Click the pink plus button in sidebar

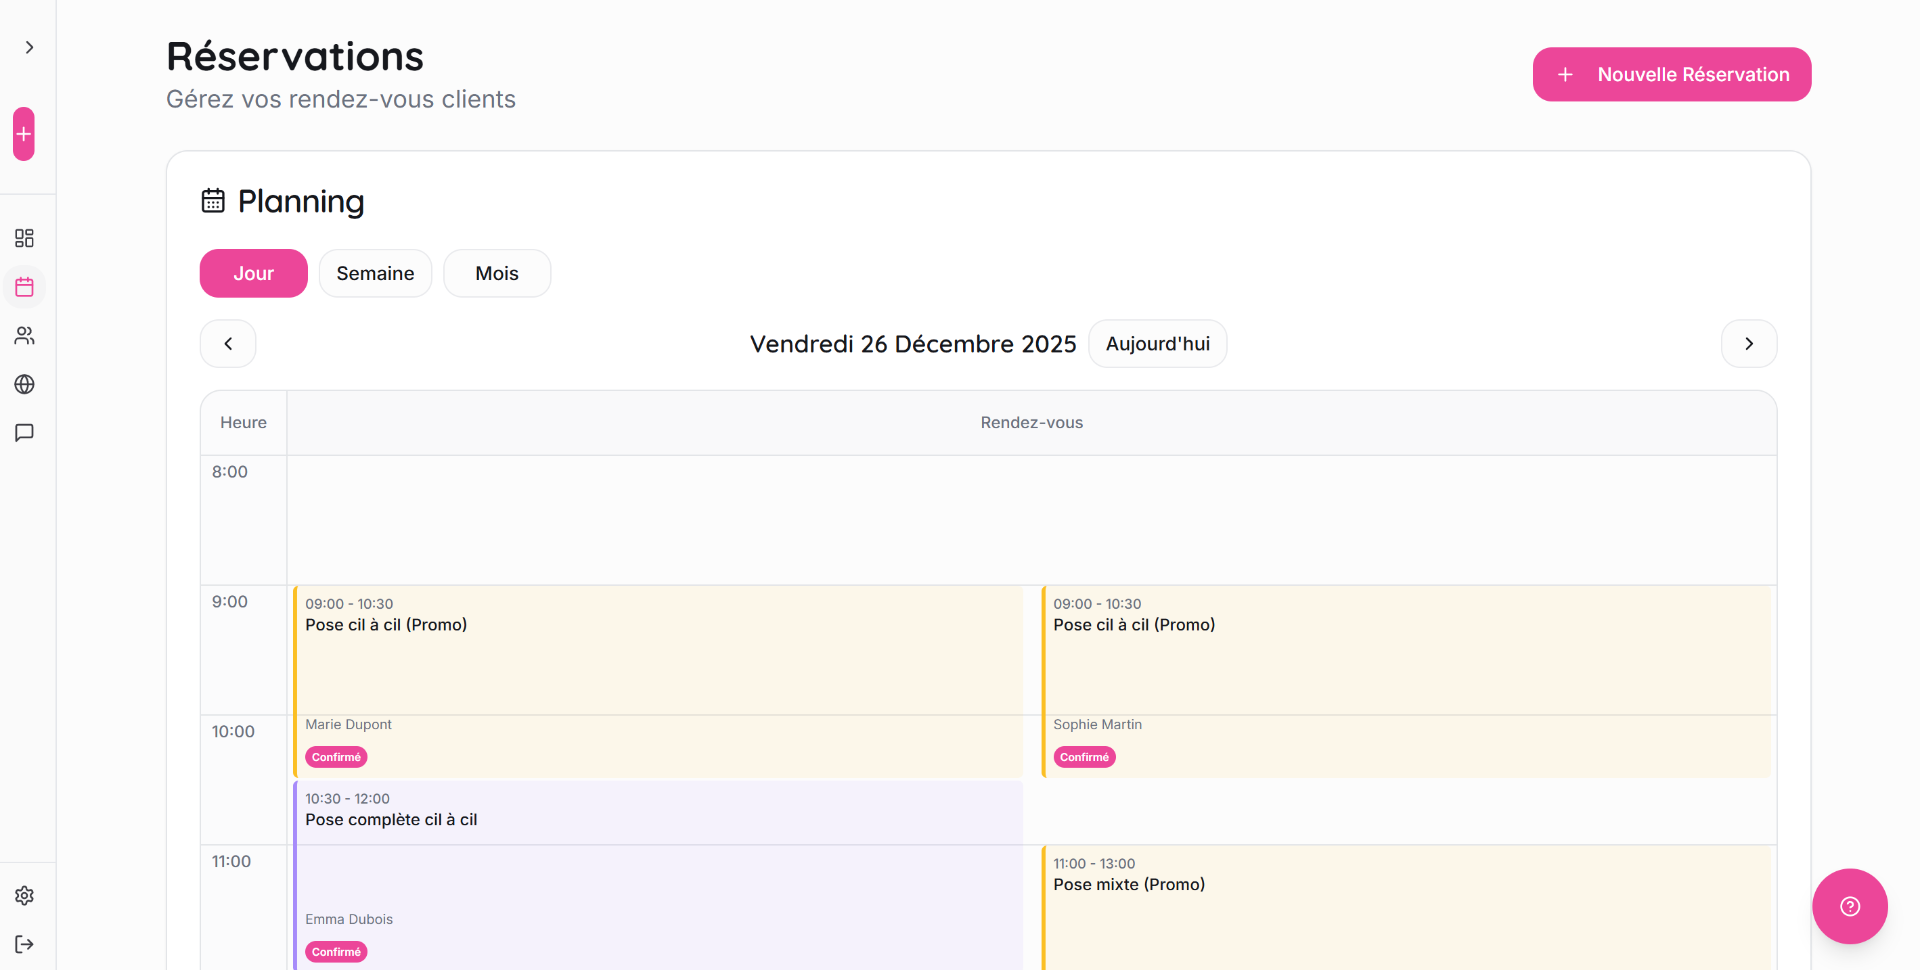24,134
